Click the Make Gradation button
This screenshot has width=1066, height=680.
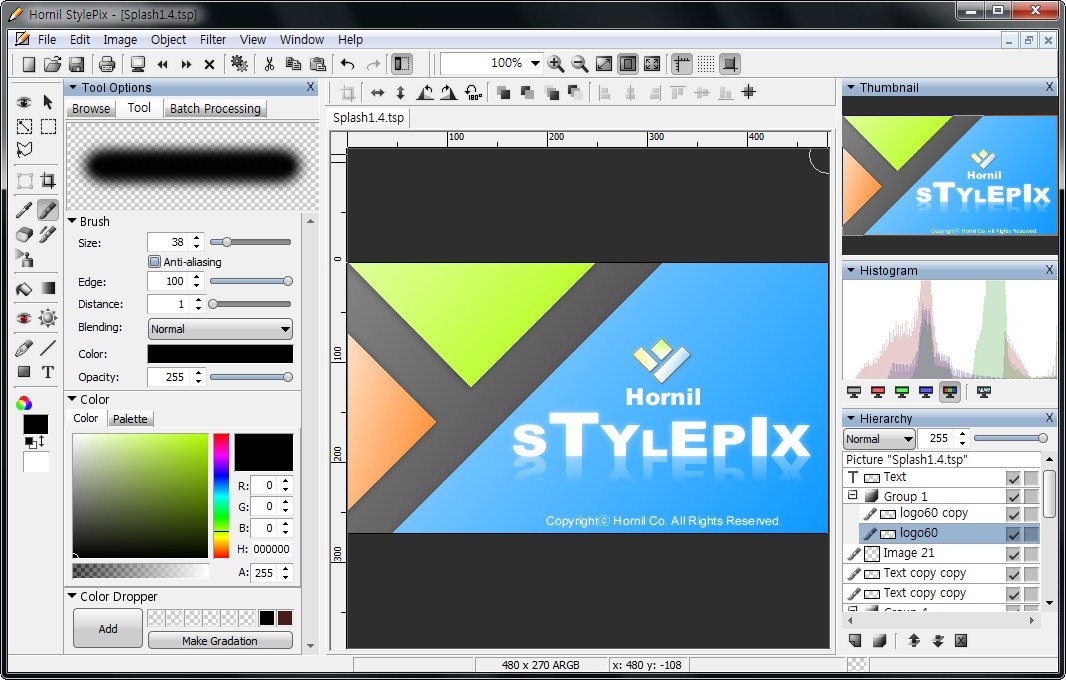pyautogui.click(x=220, y=641)
